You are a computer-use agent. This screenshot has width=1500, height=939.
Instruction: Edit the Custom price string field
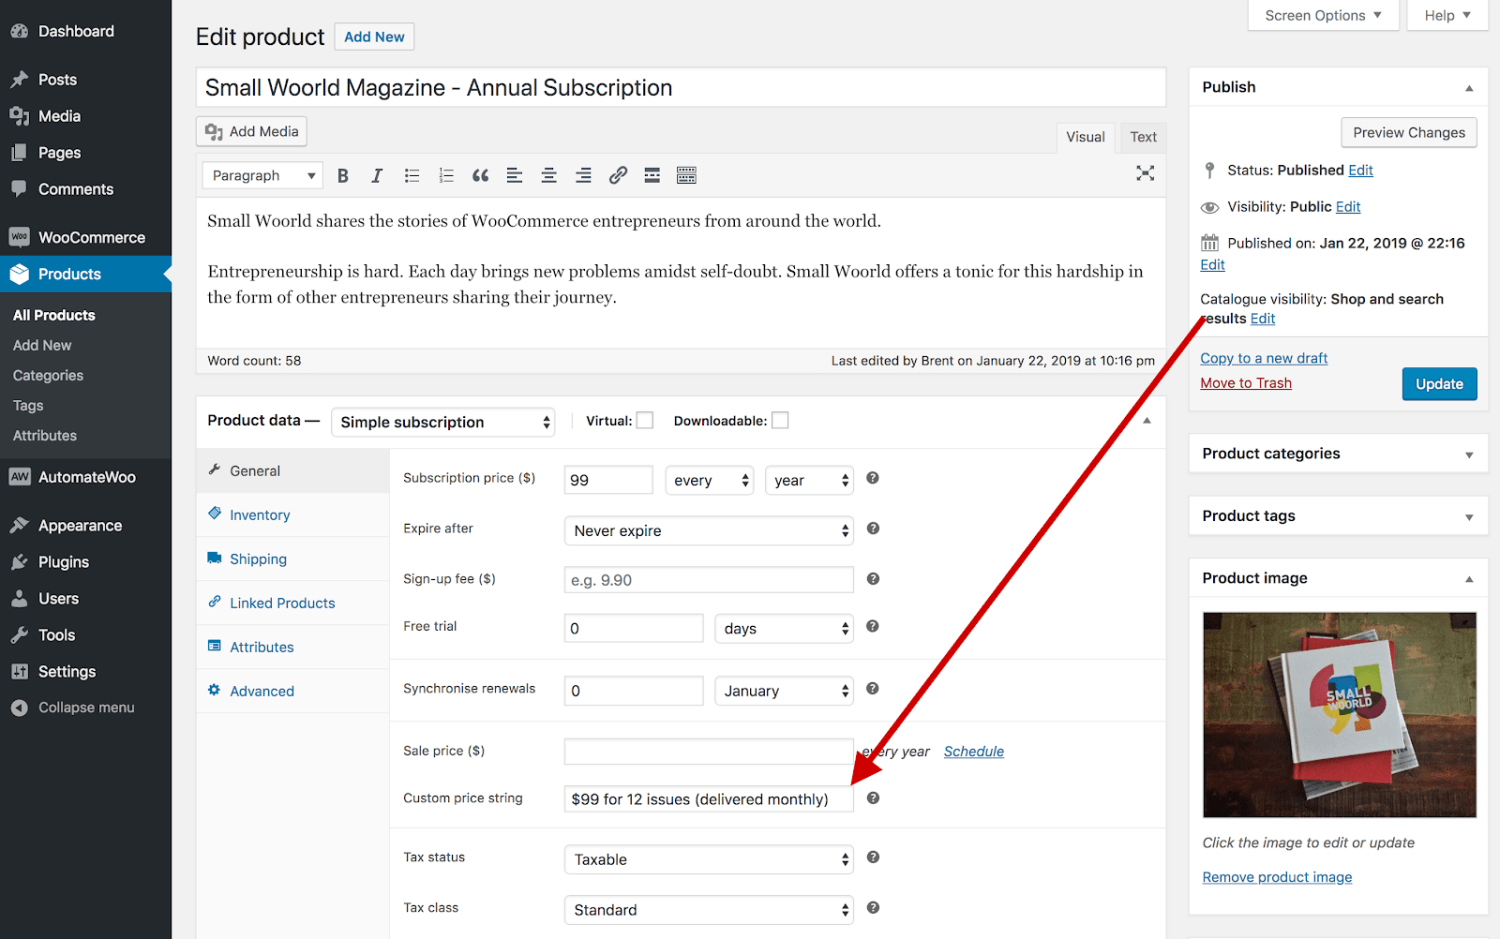(x=708, y=799)
